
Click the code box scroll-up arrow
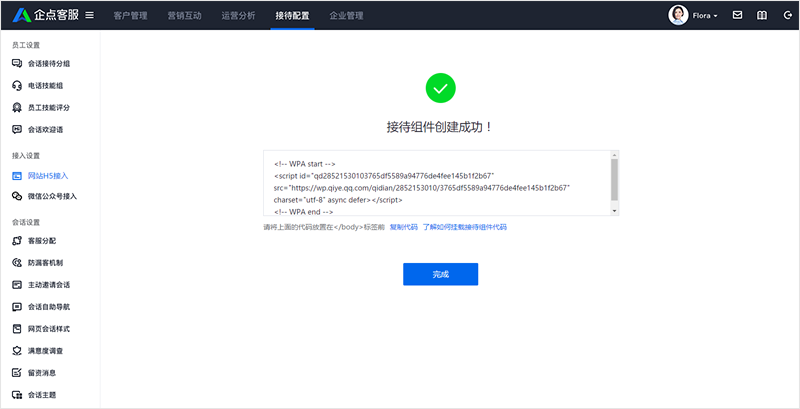point(614,155)
